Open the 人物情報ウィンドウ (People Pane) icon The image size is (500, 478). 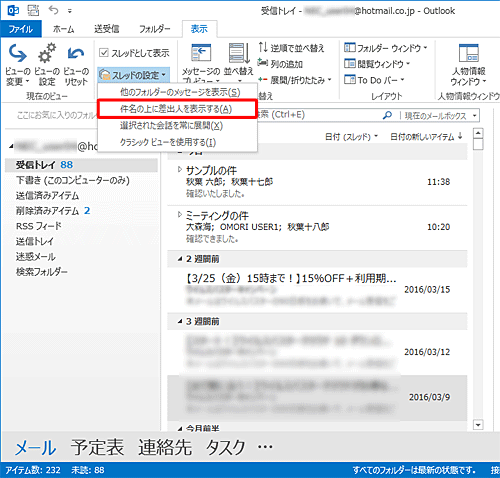468,53
